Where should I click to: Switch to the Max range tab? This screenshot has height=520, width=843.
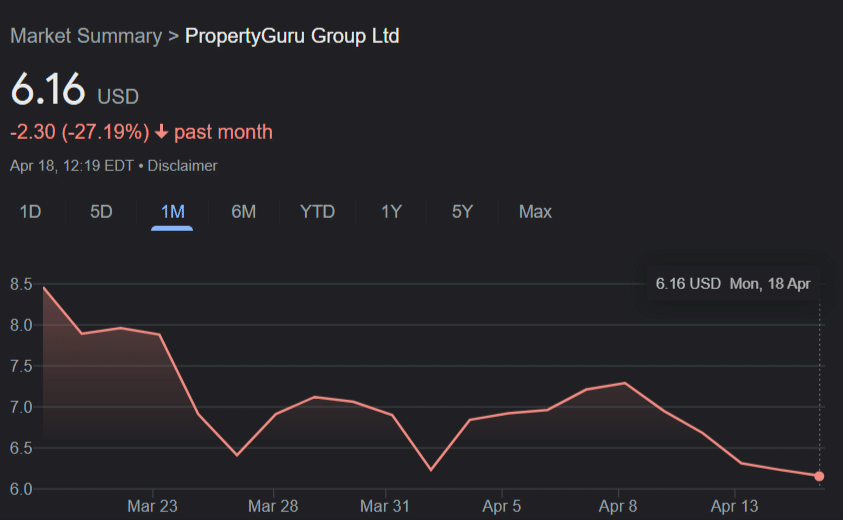pyautogui.click(x=535, y=212)
